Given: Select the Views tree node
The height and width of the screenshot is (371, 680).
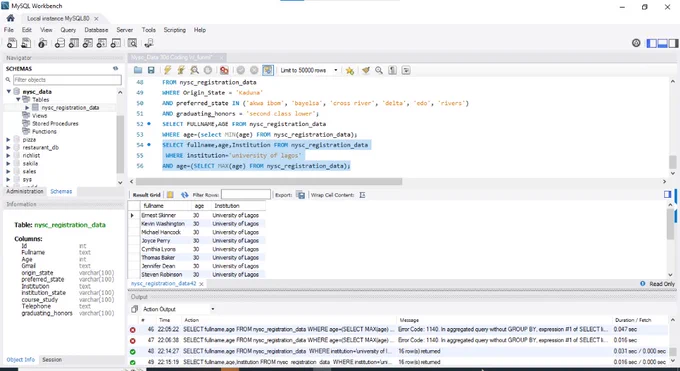Looking at the screenshot, I should click(39, 116).
